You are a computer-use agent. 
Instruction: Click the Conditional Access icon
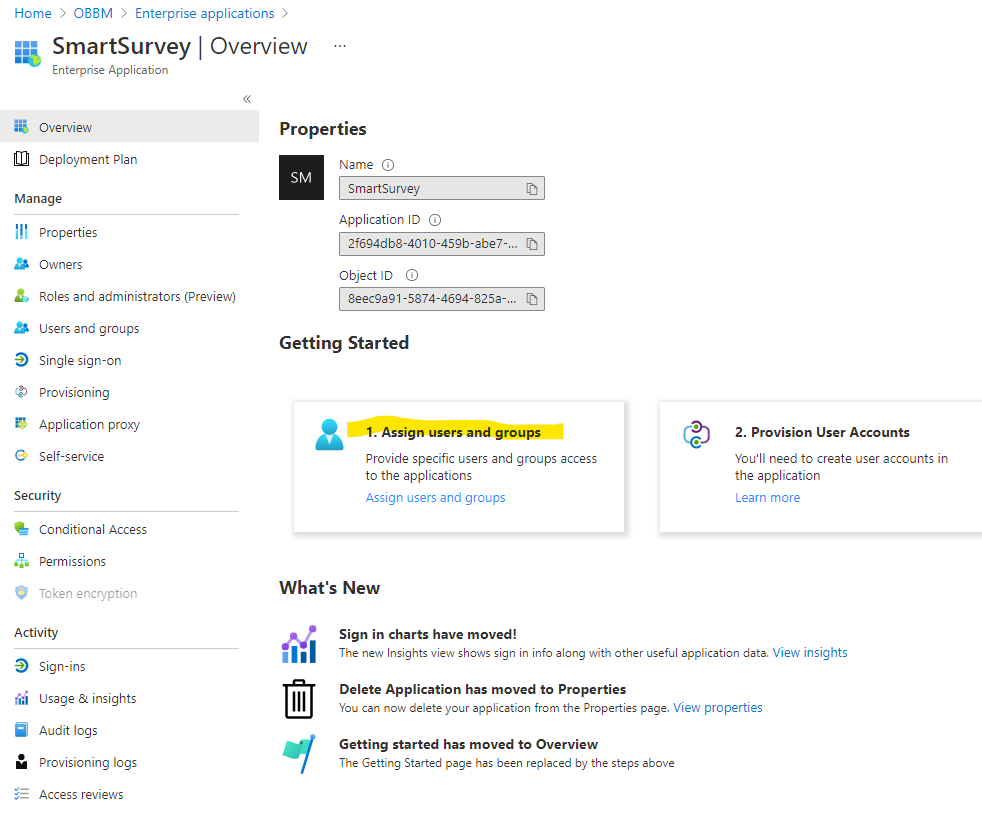point(21,529)
